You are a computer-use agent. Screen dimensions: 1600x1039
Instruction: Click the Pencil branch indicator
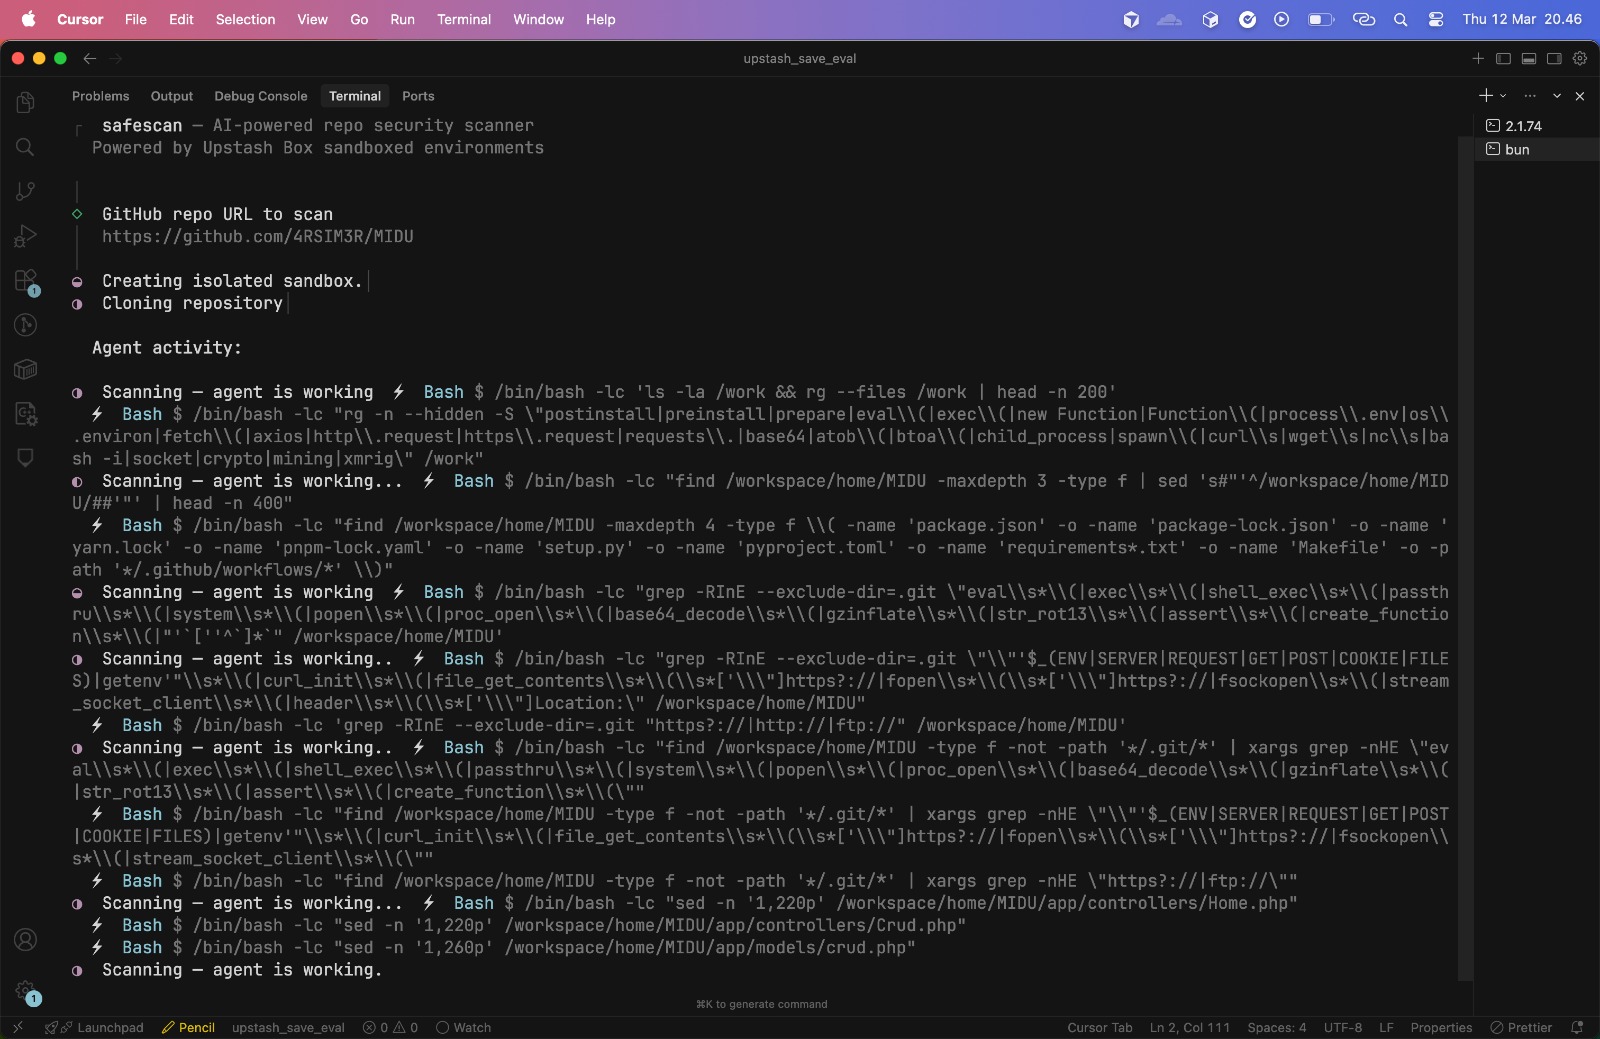(188, 1027)
